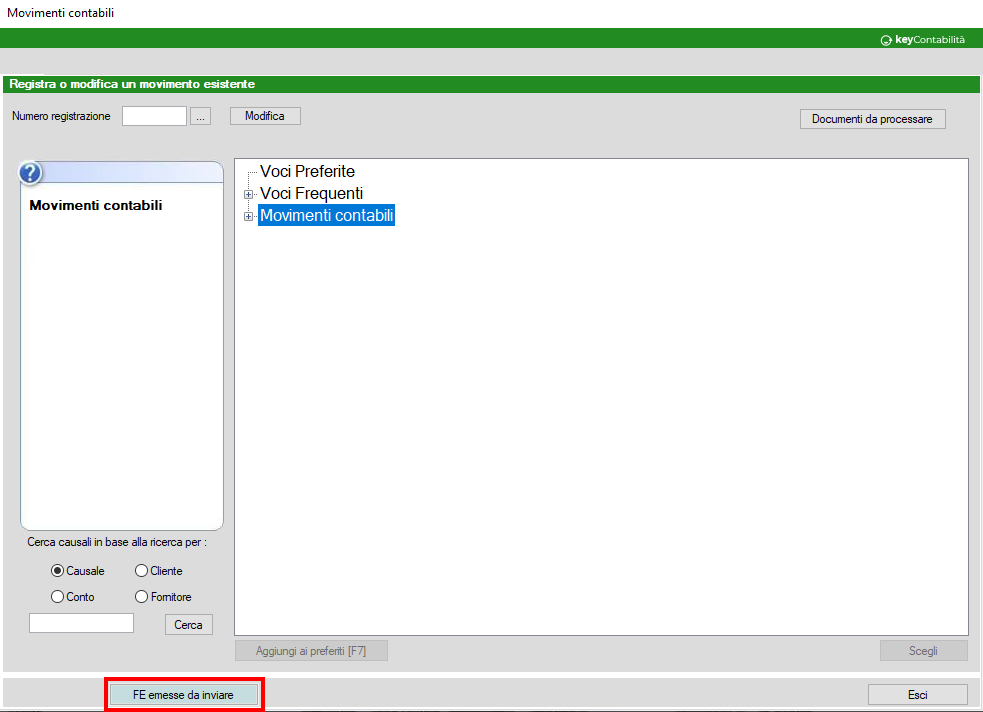983x712 pixels.
Task: Select the Fornitore radio button
Action: [x=141, y=597]
